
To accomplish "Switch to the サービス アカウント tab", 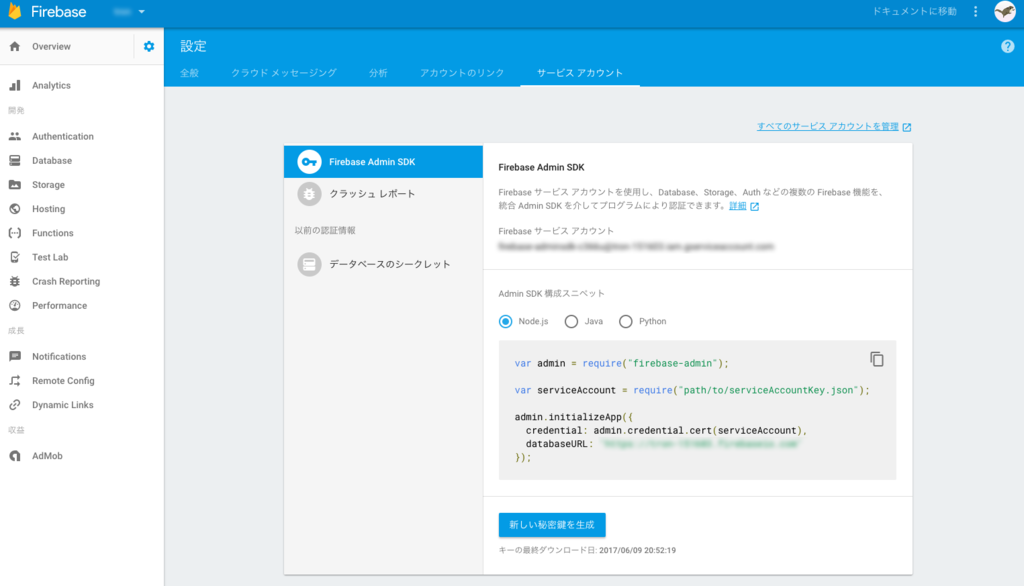I will [x=580, y=73].
